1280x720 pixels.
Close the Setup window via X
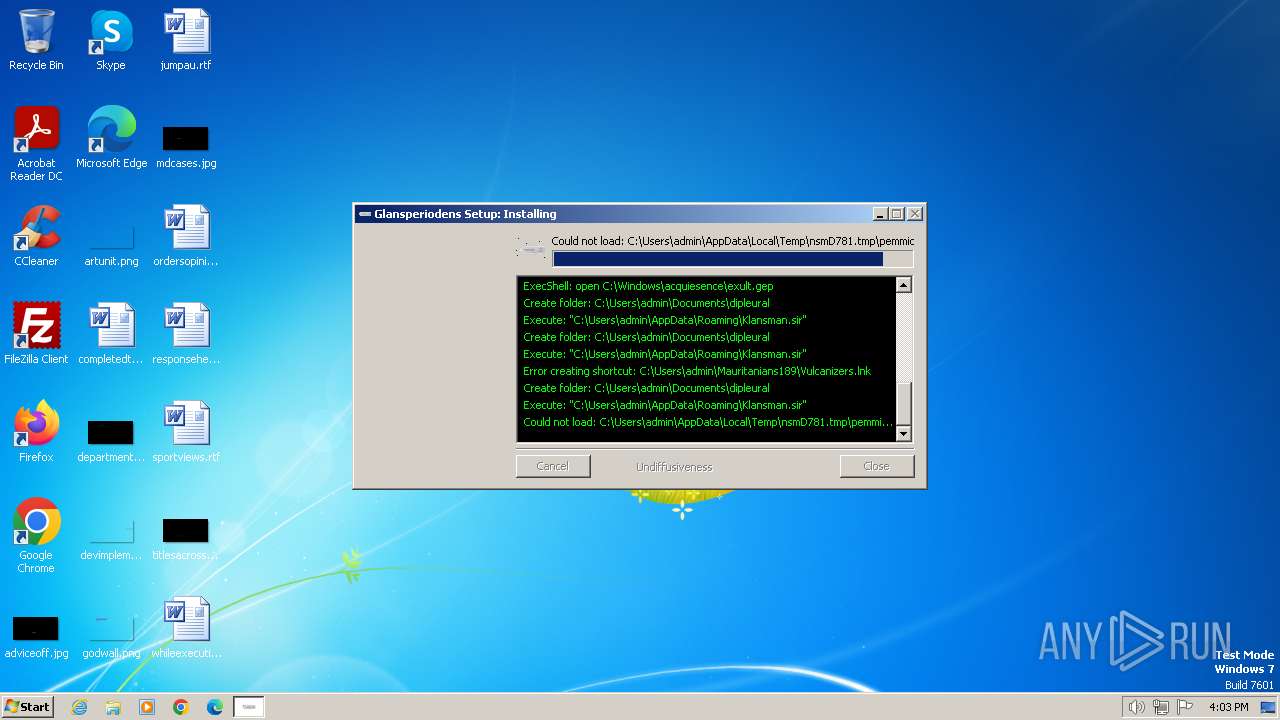point(915,214)
